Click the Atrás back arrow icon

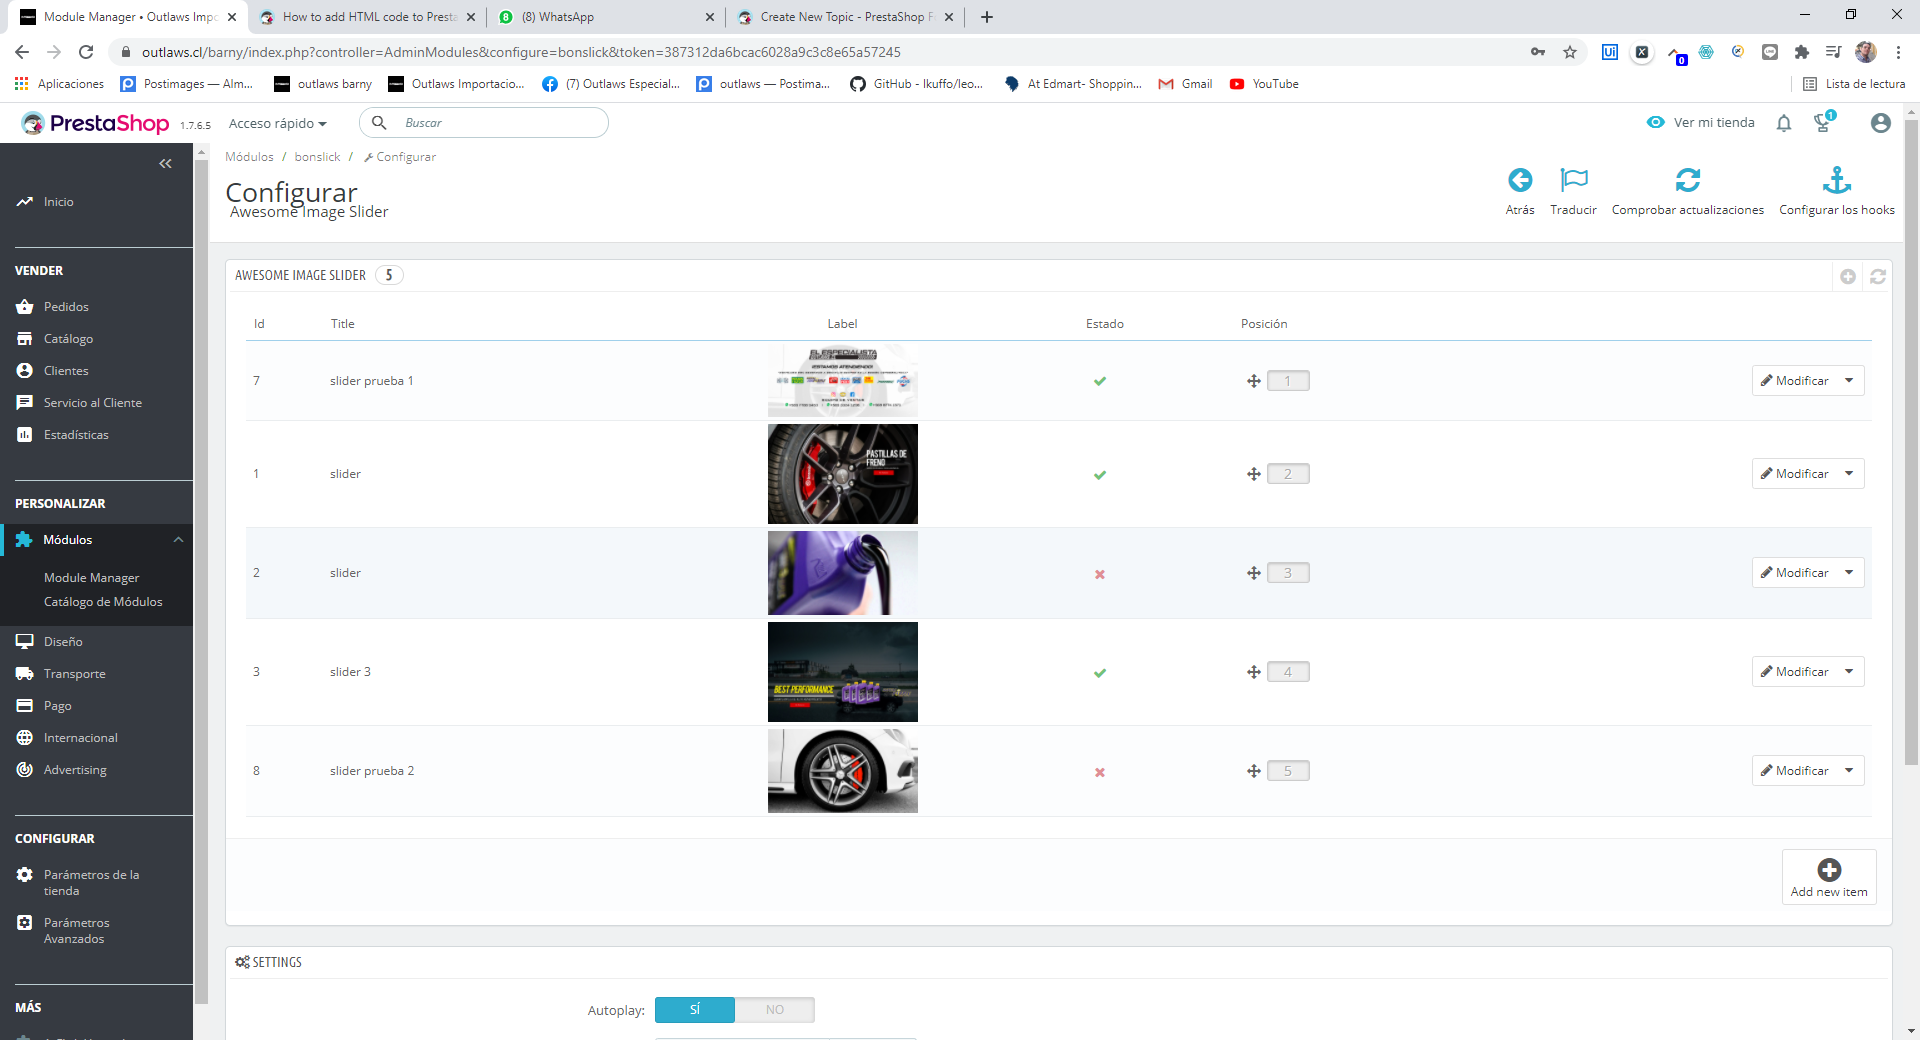click(1520, 180)
